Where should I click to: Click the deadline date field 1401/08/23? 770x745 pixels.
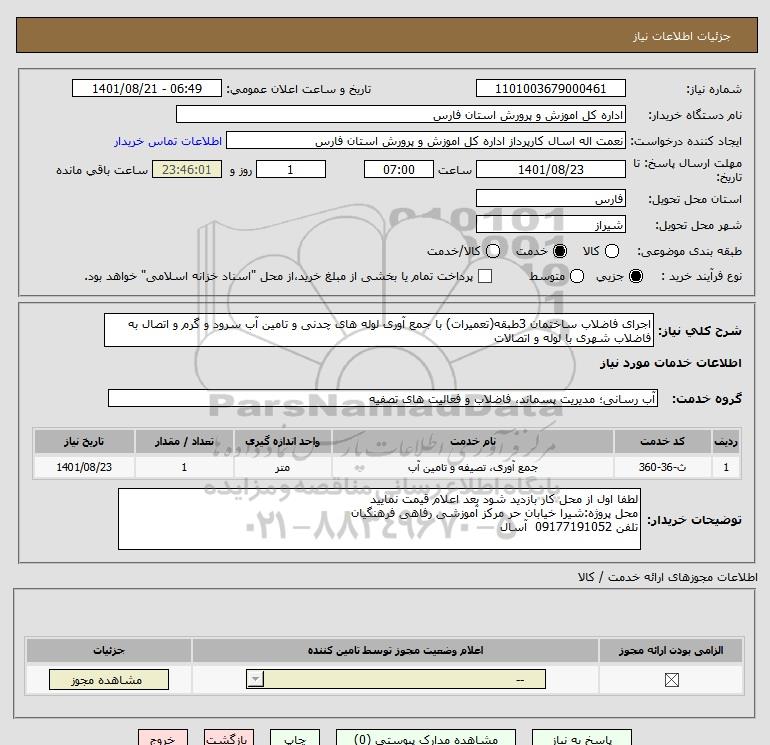(550, 169)
